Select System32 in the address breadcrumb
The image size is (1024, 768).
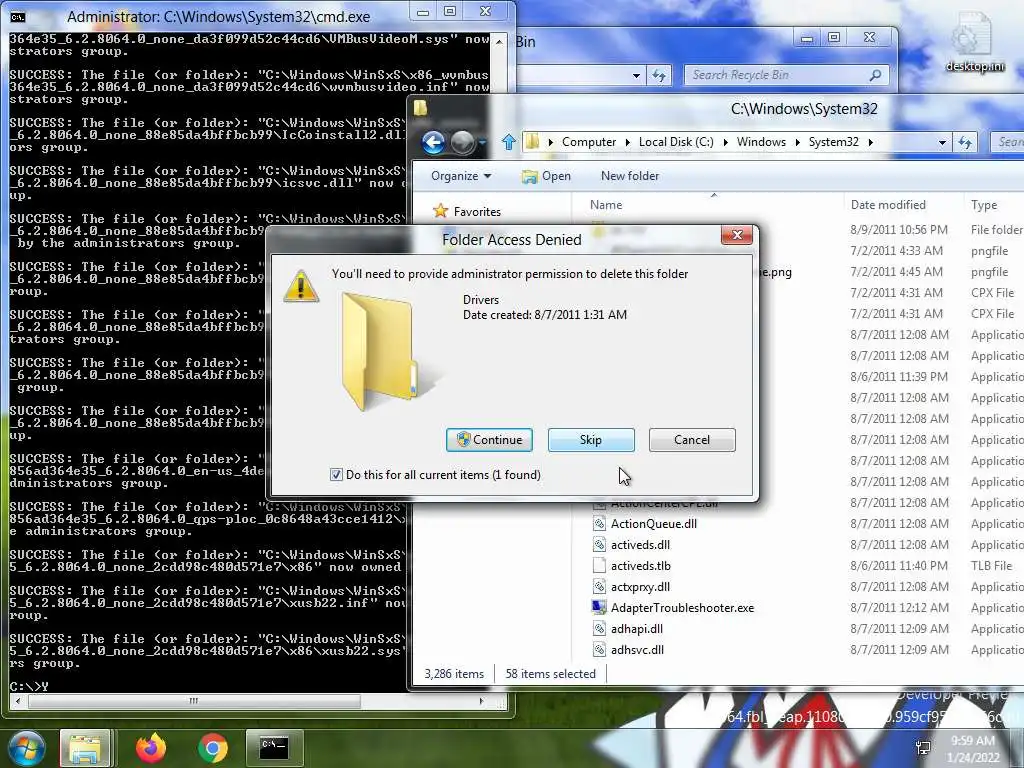(x=834, y=142)
